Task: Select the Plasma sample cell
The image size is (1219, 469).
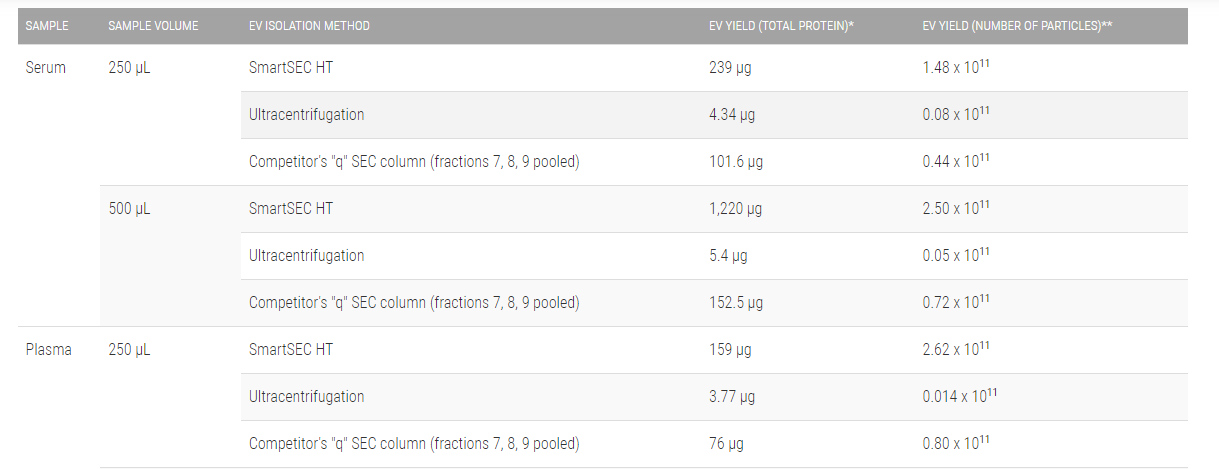Action: (49, 350)
